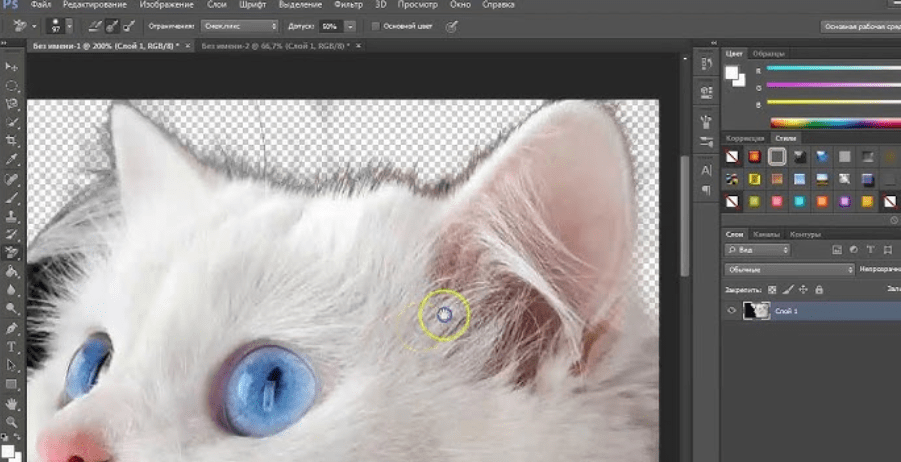Open the Ограничения dropdown
Image resolution: width=901 pixels, height=462 pixels.
coord(239,26)
